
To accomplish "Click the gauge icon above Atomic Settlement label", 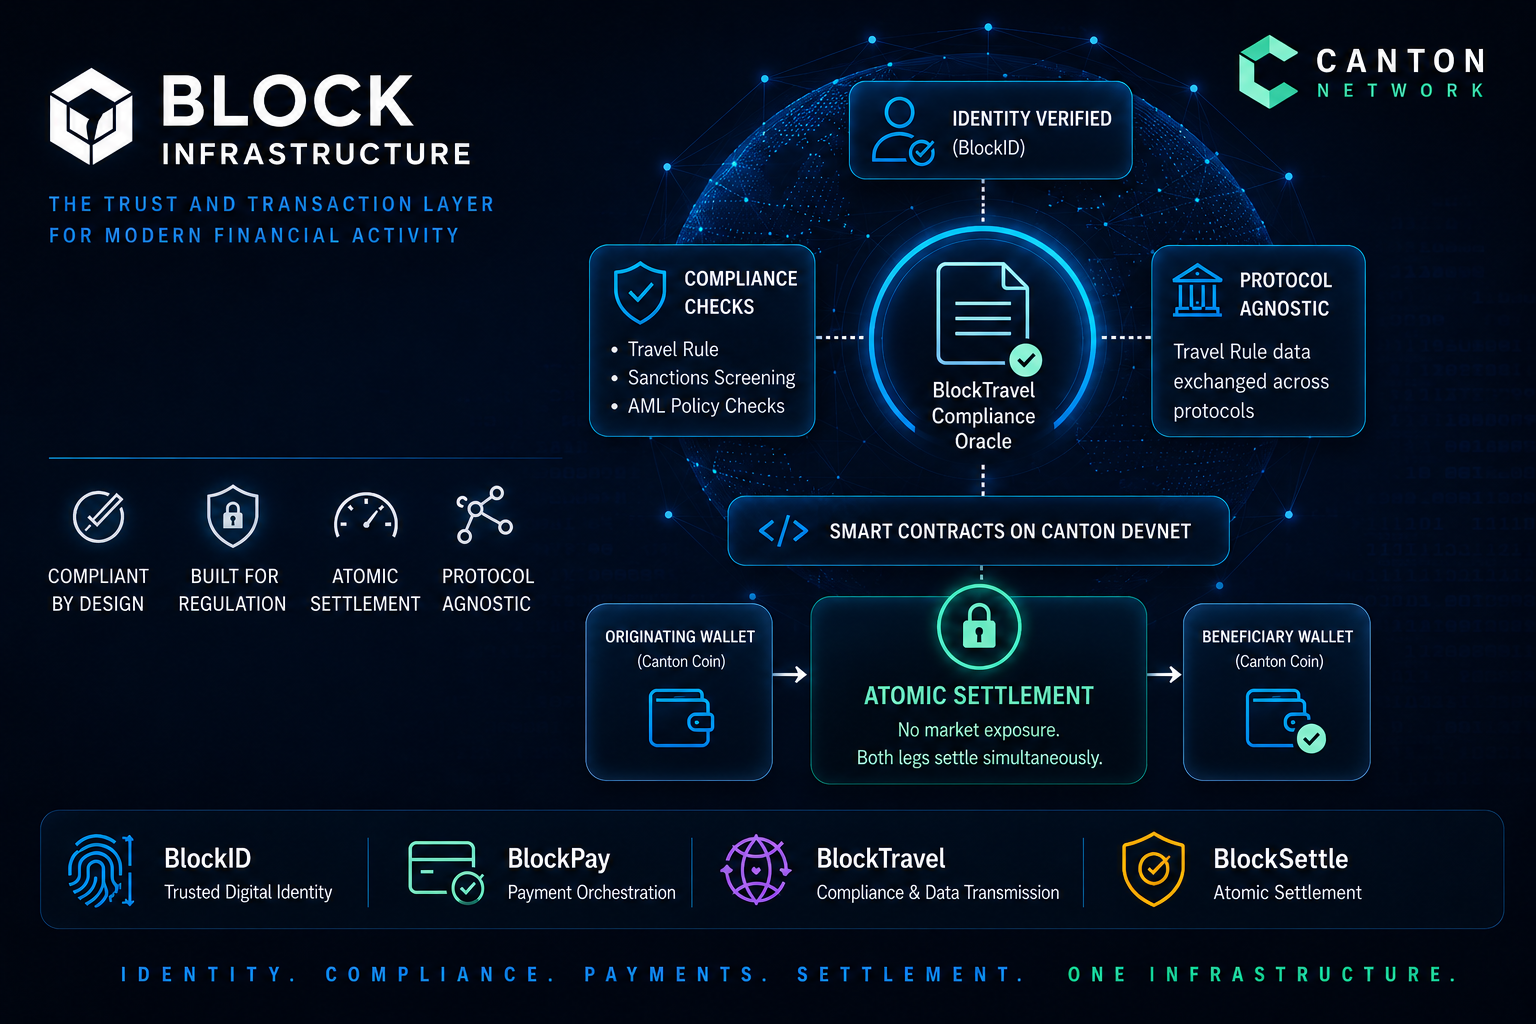I will coord(366,516).
